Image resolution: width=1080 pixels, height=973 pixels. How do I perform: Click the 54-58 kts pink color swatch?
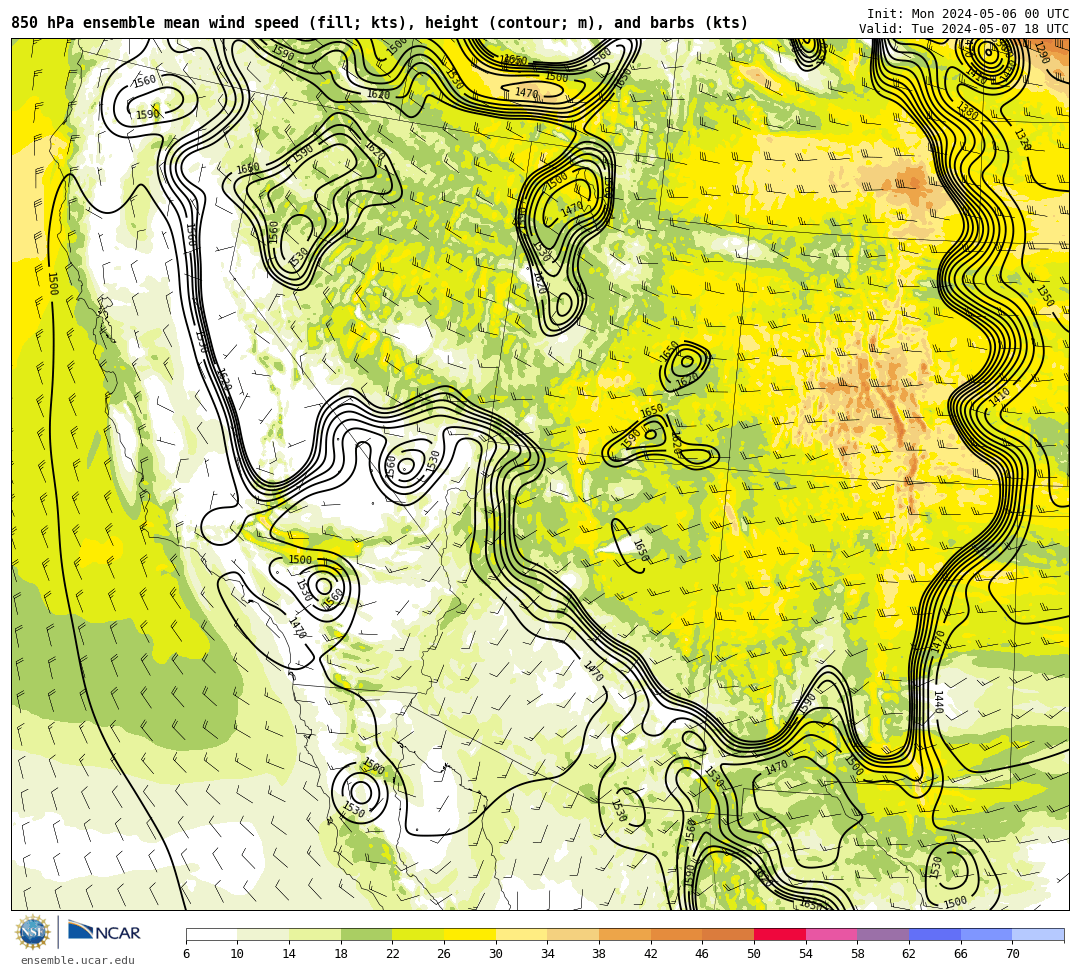tap(831, 934)
